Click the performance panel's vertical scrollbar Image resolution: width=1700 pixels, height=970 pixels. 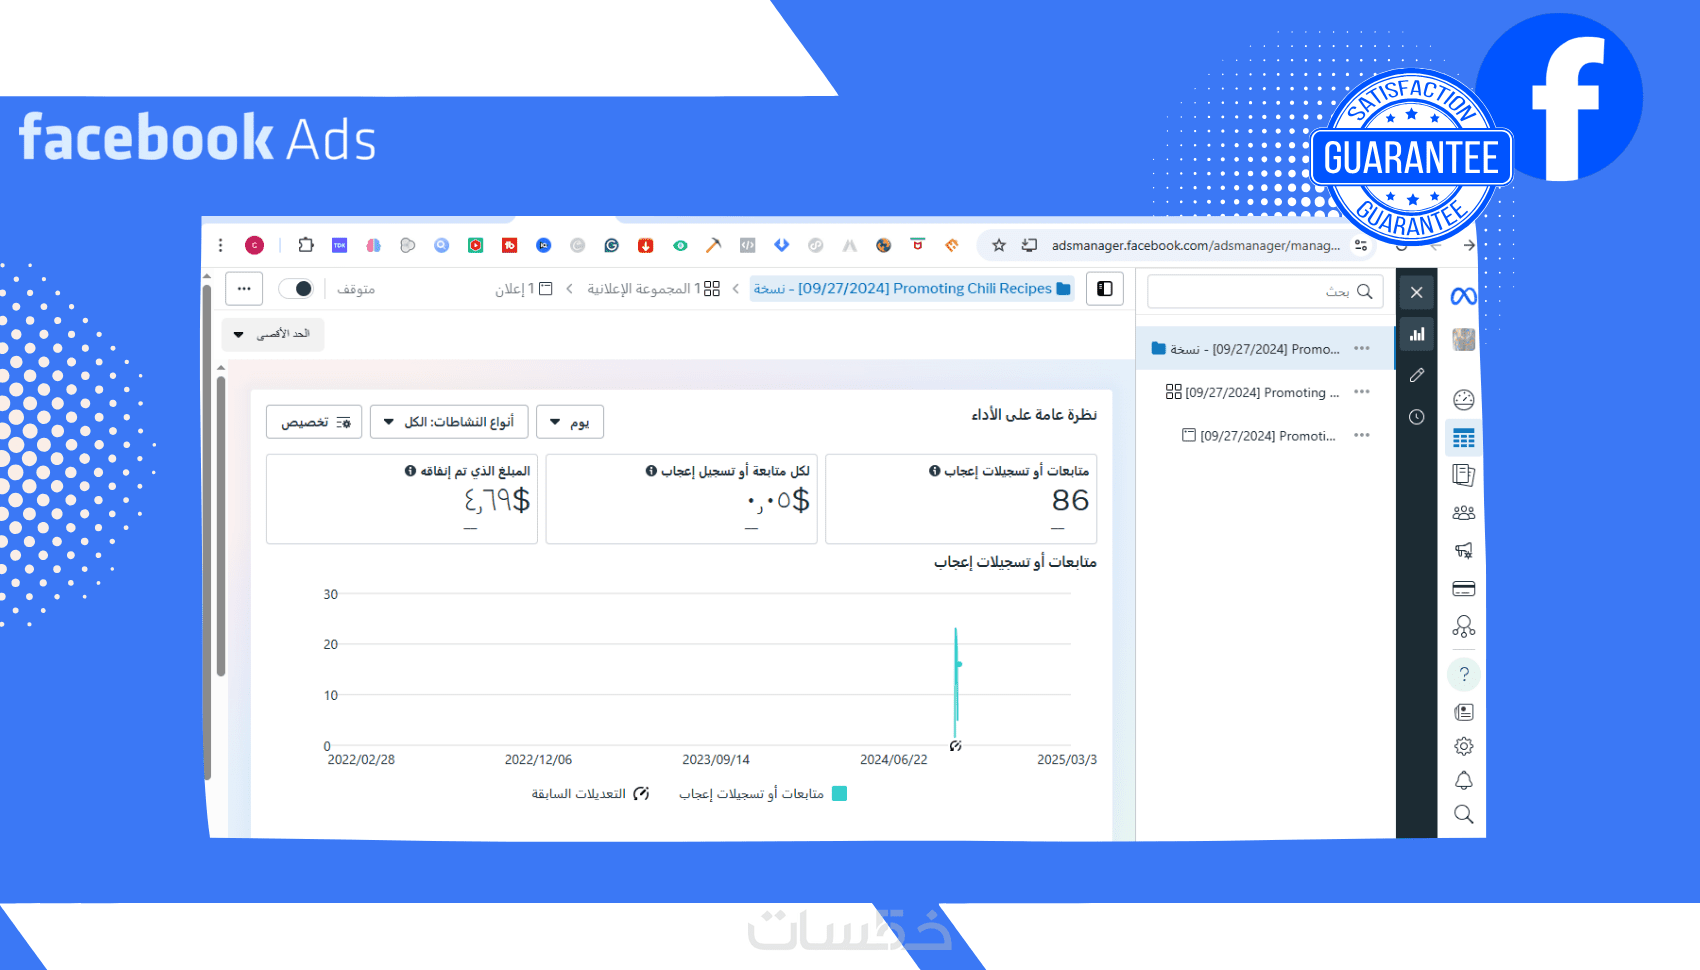tap(221, 526)
